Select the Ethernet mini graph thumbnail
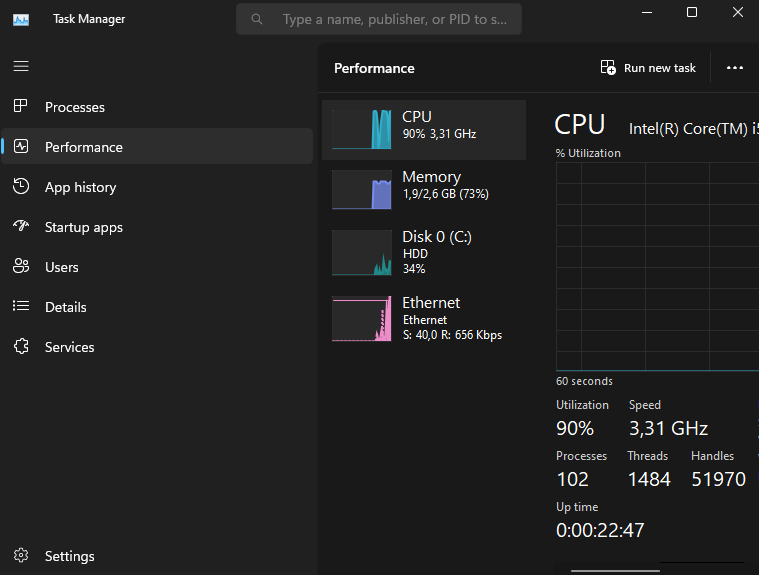This screenshot has height=575, width=759. [x=362, y=318]
